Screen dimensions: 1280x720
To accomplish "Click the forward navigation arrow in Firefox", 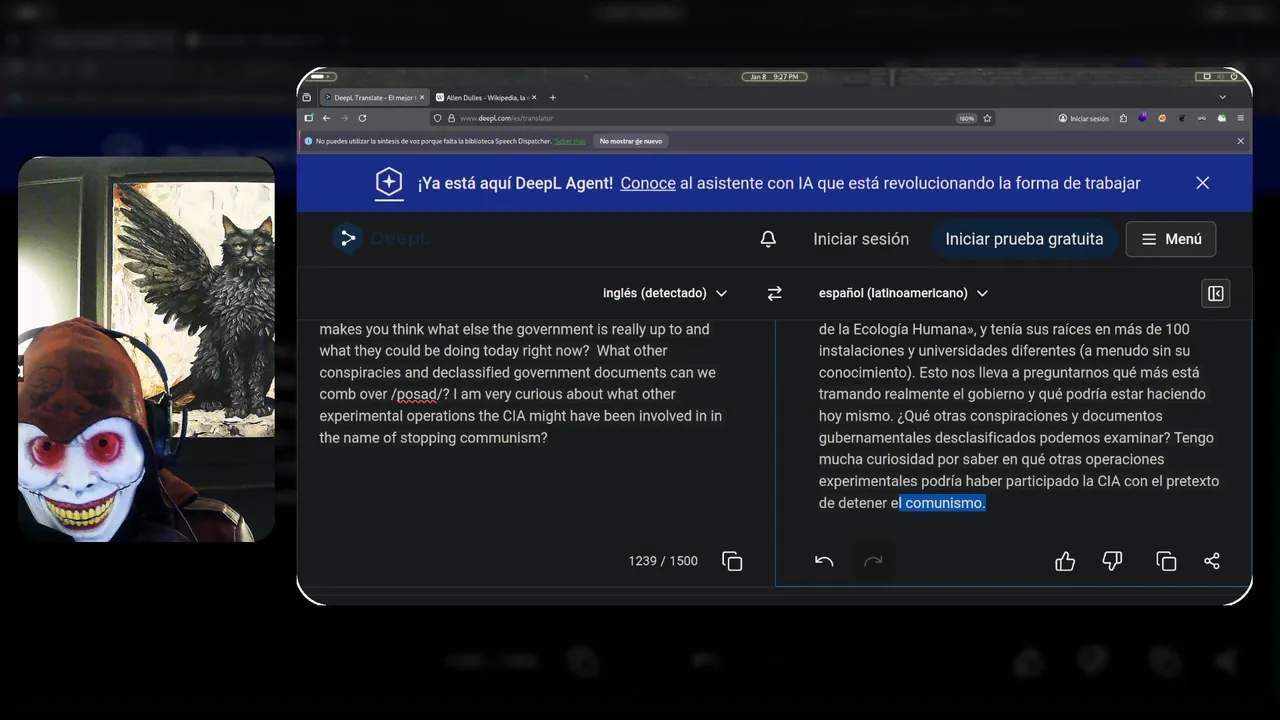I will 344,118.
